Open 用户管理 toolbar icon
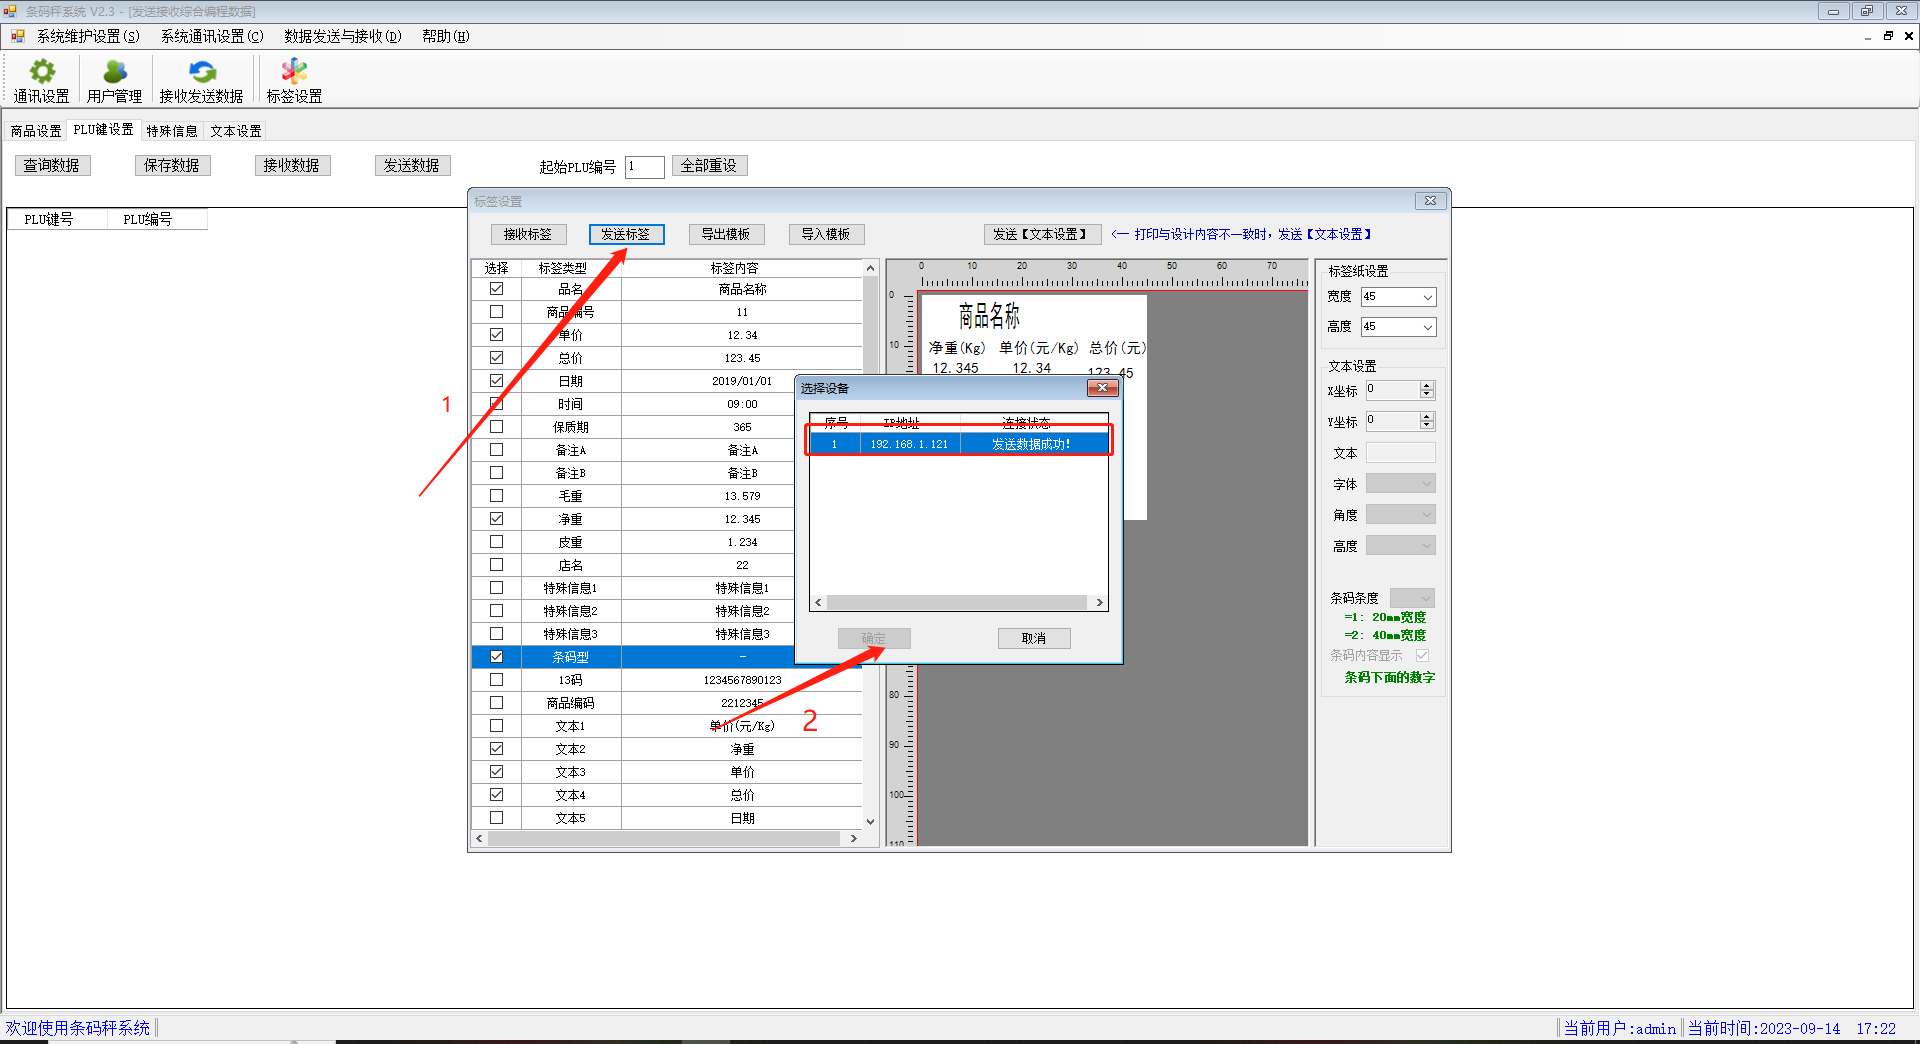 coord(114,80)
